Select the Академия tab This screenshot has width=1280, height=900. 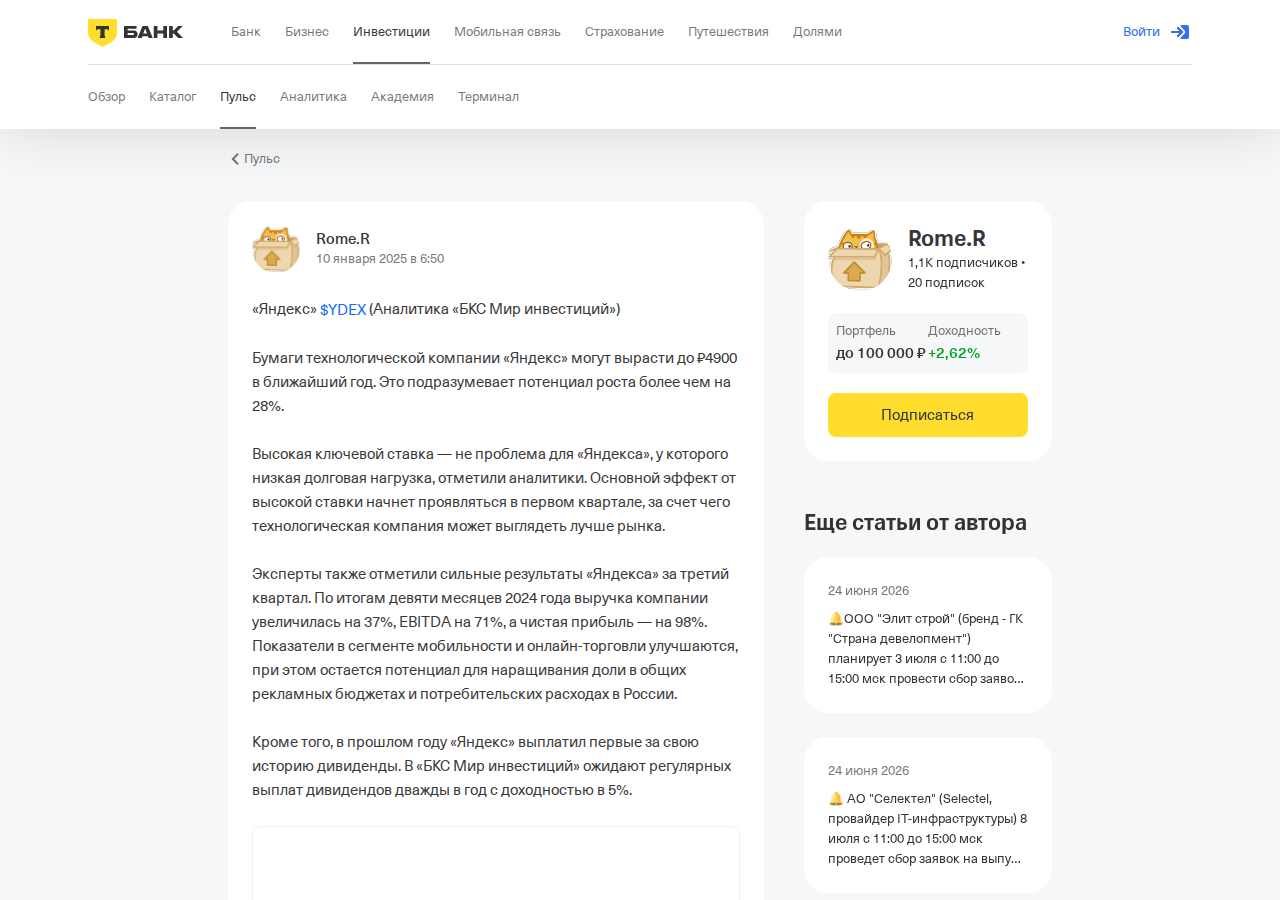[402, 97]
